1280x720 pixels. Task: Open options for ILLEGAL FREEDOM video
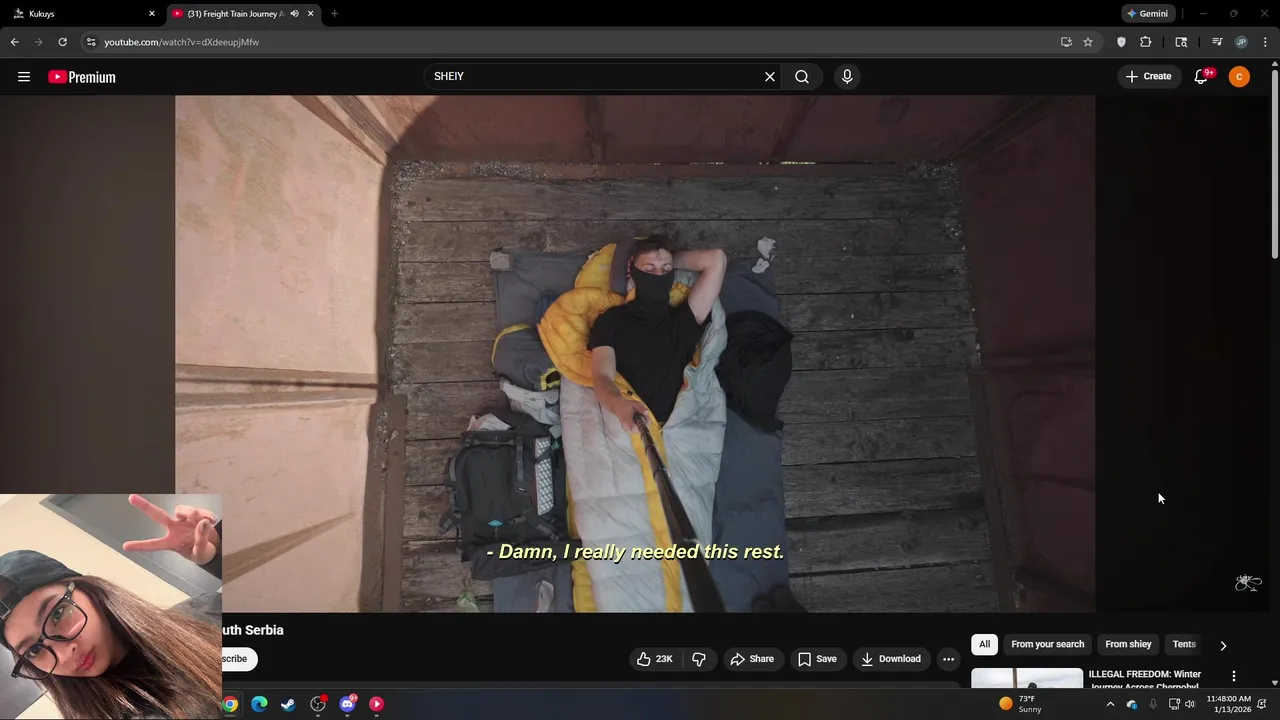pos(1233,676)
